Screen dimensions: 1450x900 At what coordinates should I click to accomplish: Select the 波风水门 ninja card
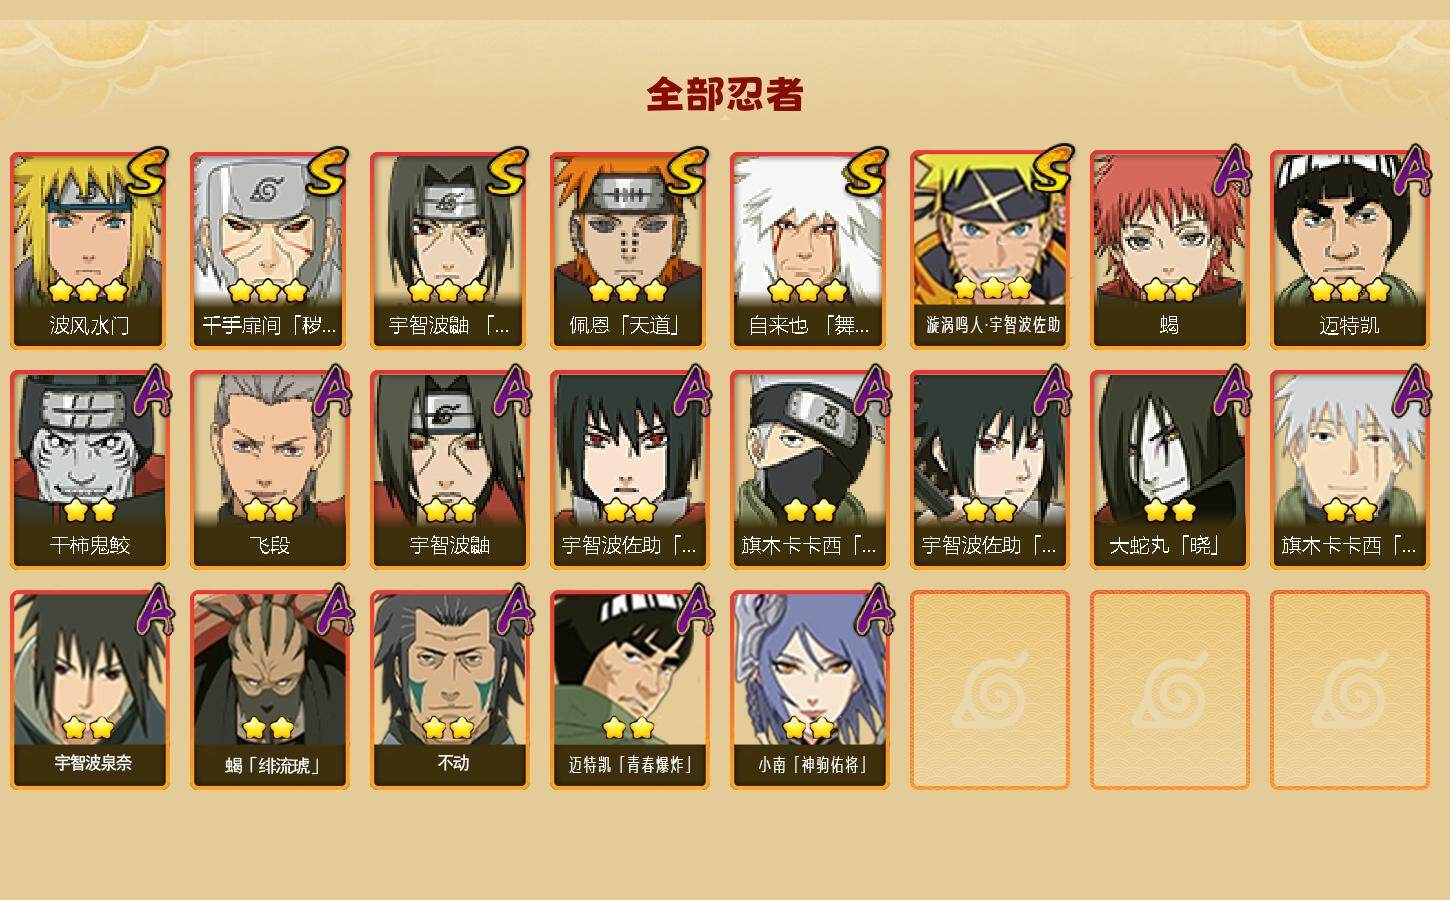(89, 250)
